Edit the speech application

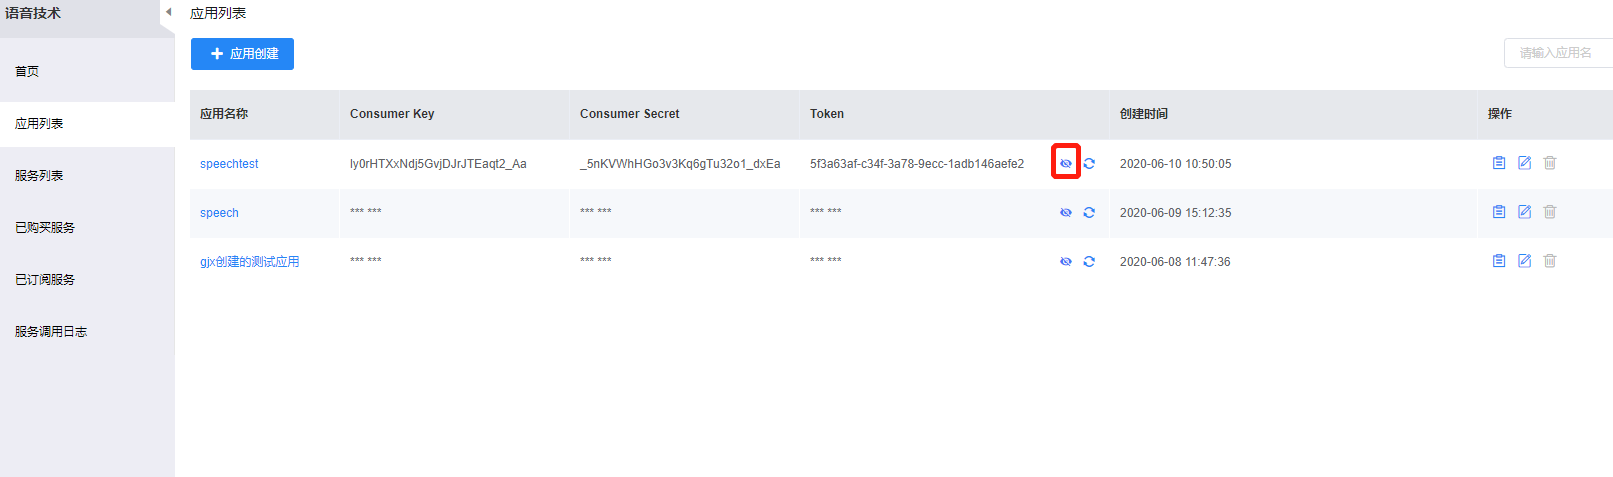[1525, 211]
